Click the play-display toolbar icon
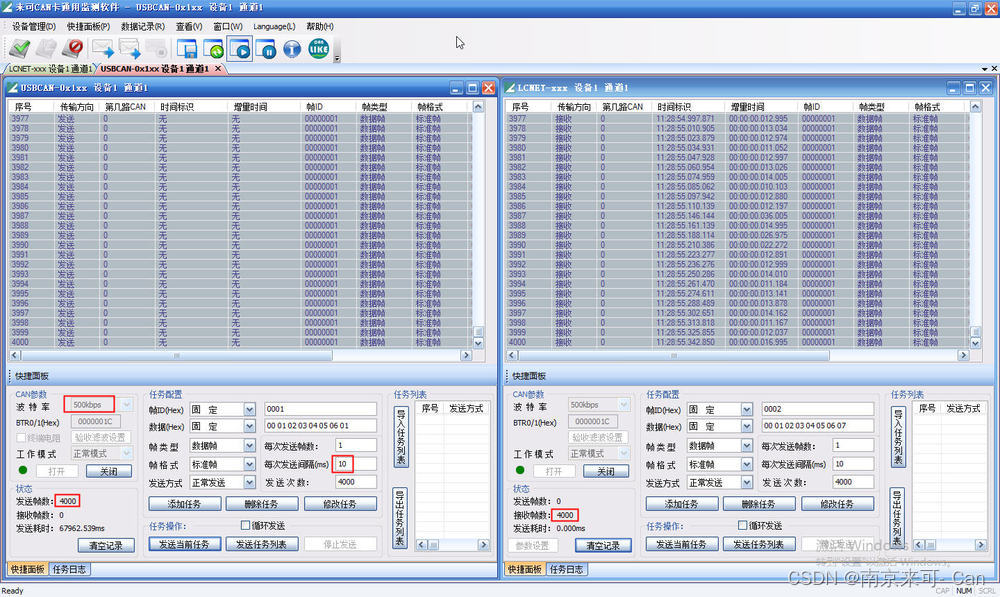Screen dimensions: 1000x597 click(240, 48)
